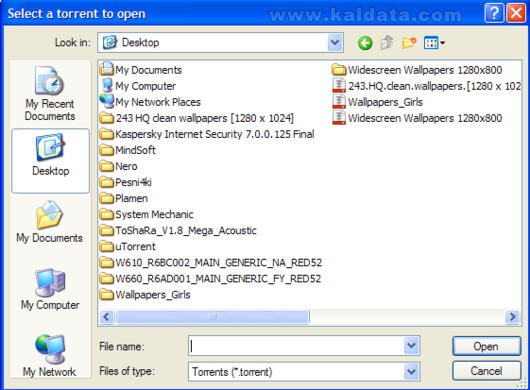
Task: Select the ToShaRa_V1.8_Mega_Acoustic folder icon
Action: pos(107,230)
